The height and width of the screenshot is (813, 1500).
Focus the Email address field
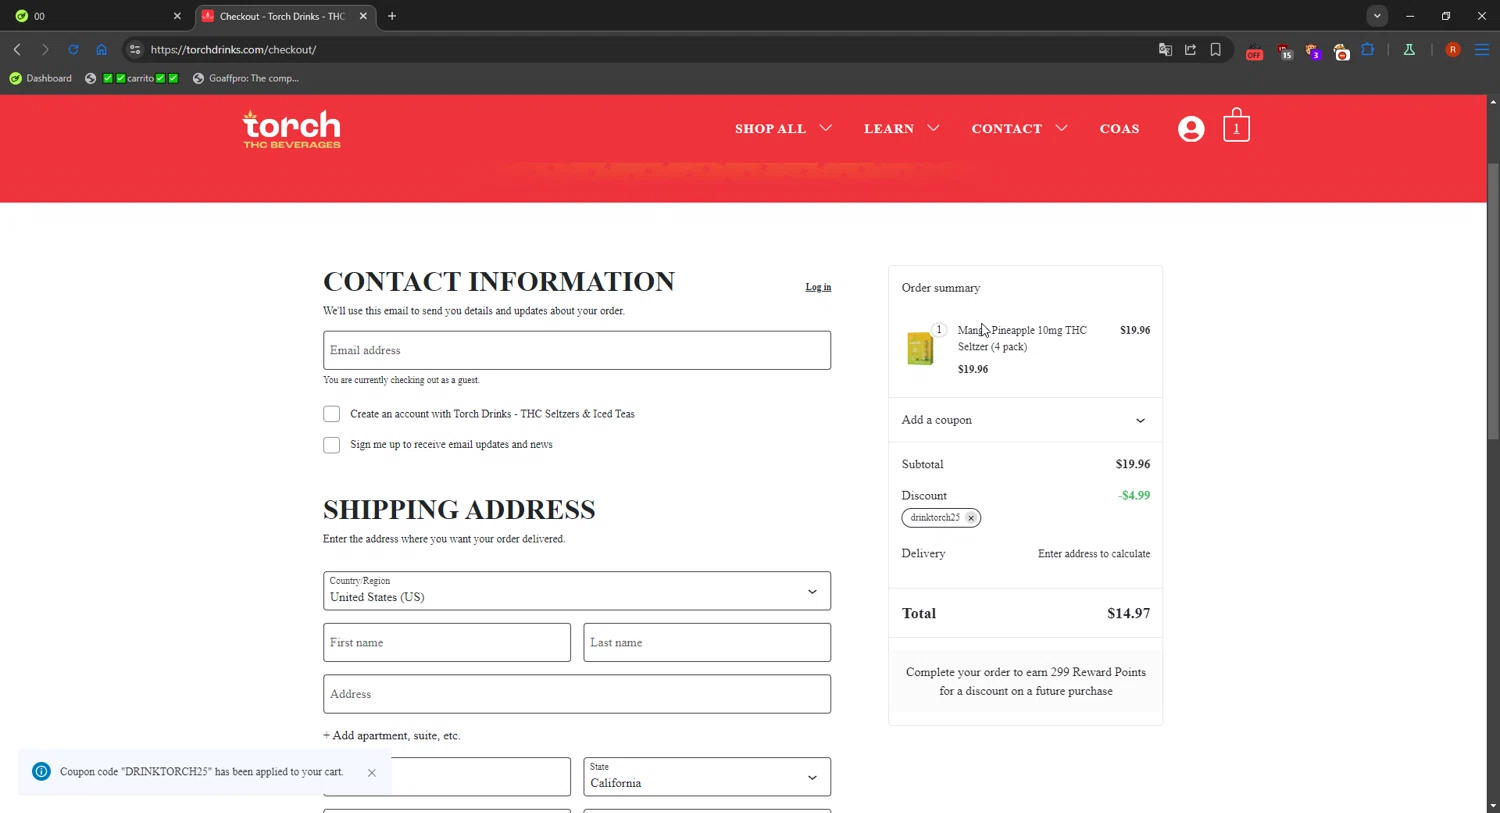(x=577, y=350)
